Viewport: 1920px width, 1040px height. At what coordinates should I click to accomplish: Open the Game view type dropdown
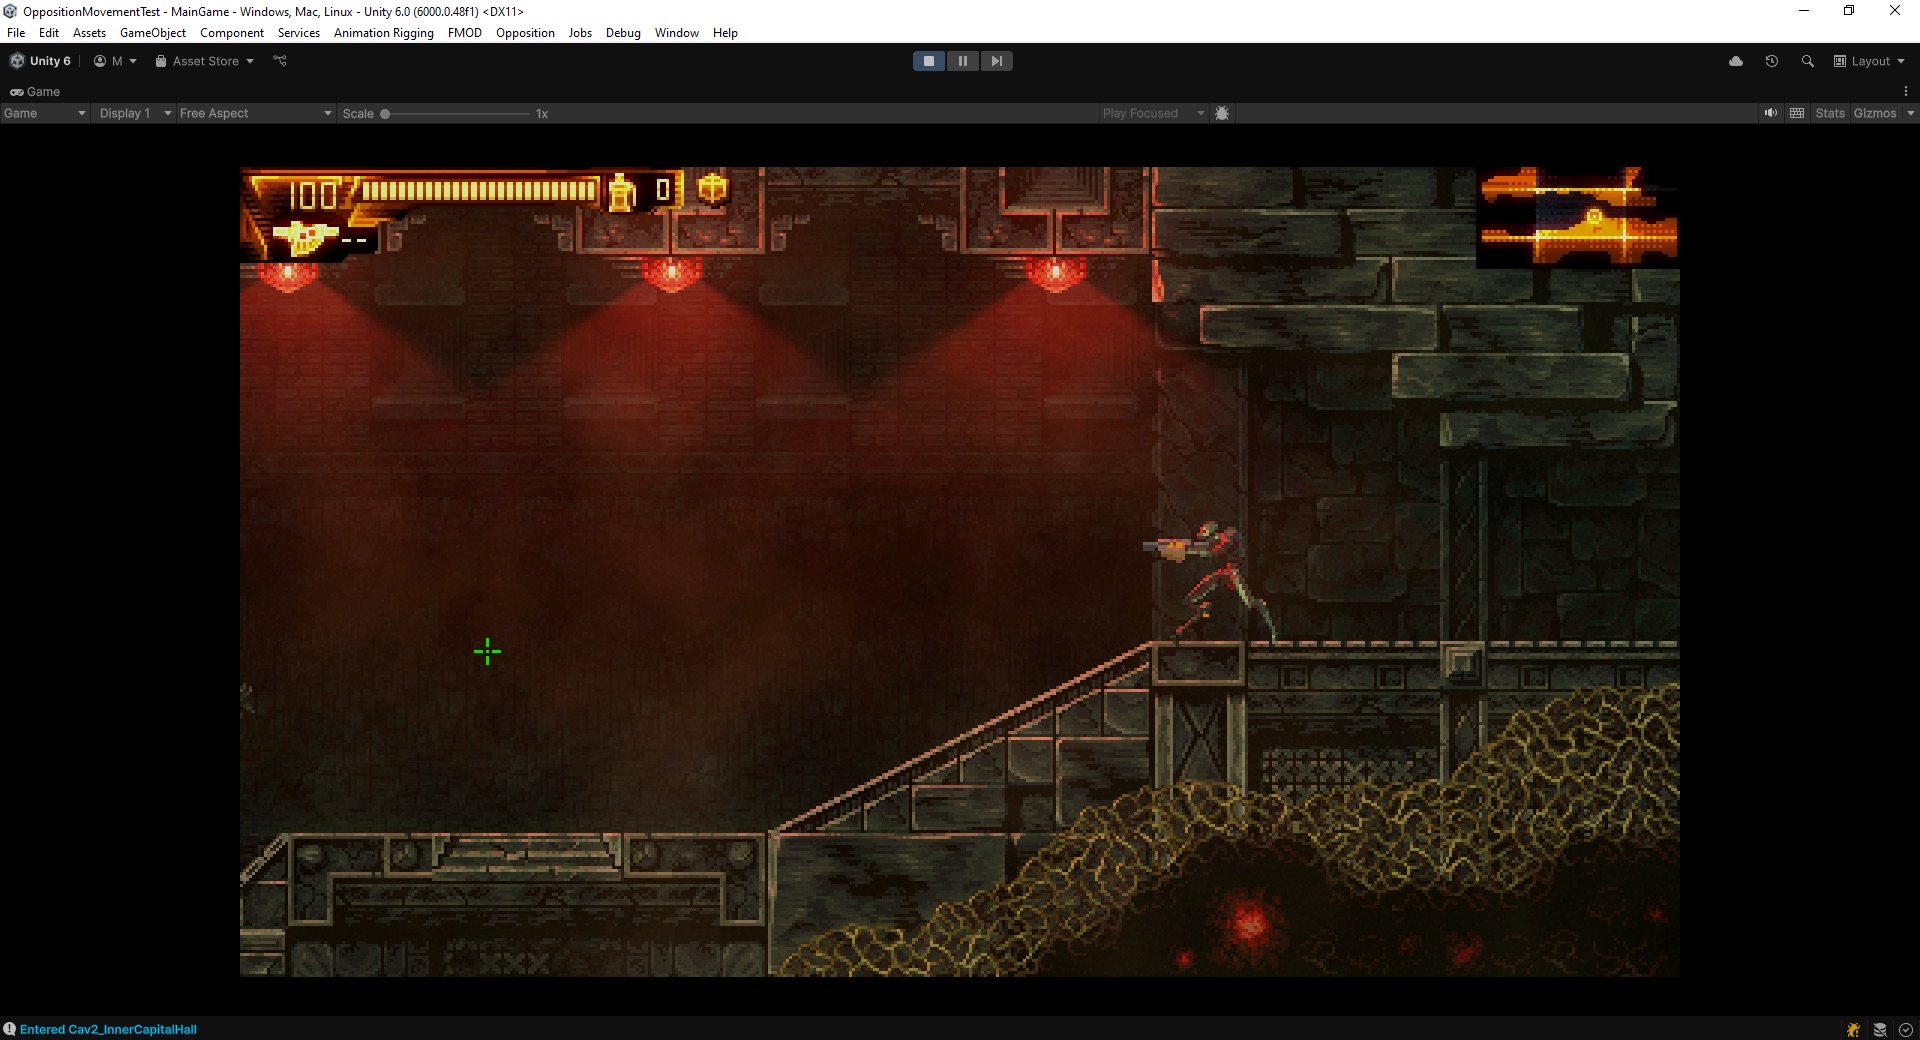pos(45,113)
